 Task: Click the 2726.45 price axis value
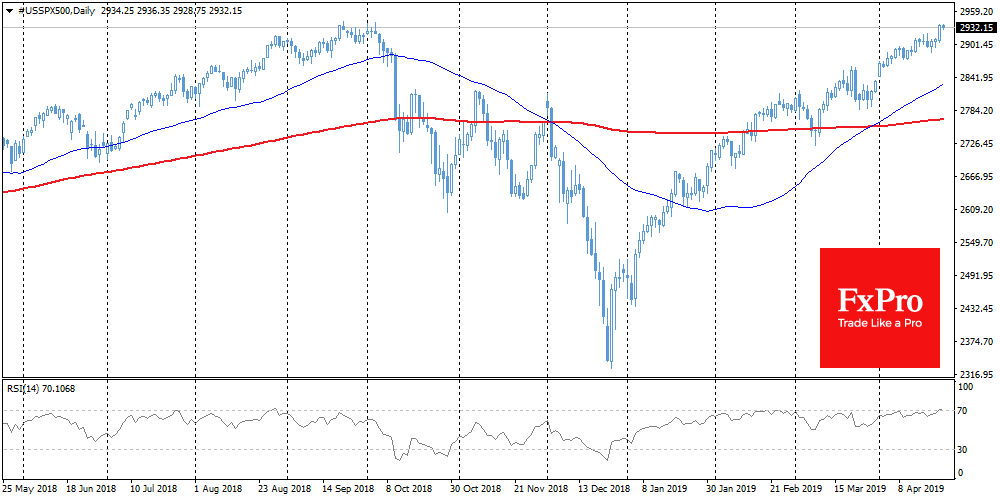(976, 144)
